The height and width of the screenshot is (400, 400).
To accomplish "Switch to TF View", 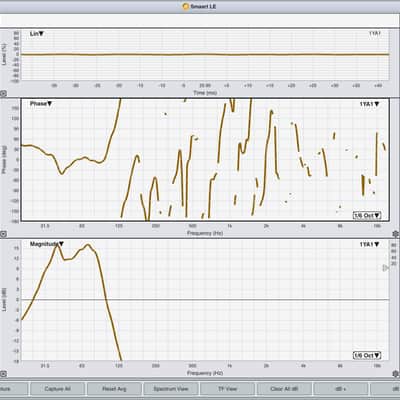I will [227, 389].
